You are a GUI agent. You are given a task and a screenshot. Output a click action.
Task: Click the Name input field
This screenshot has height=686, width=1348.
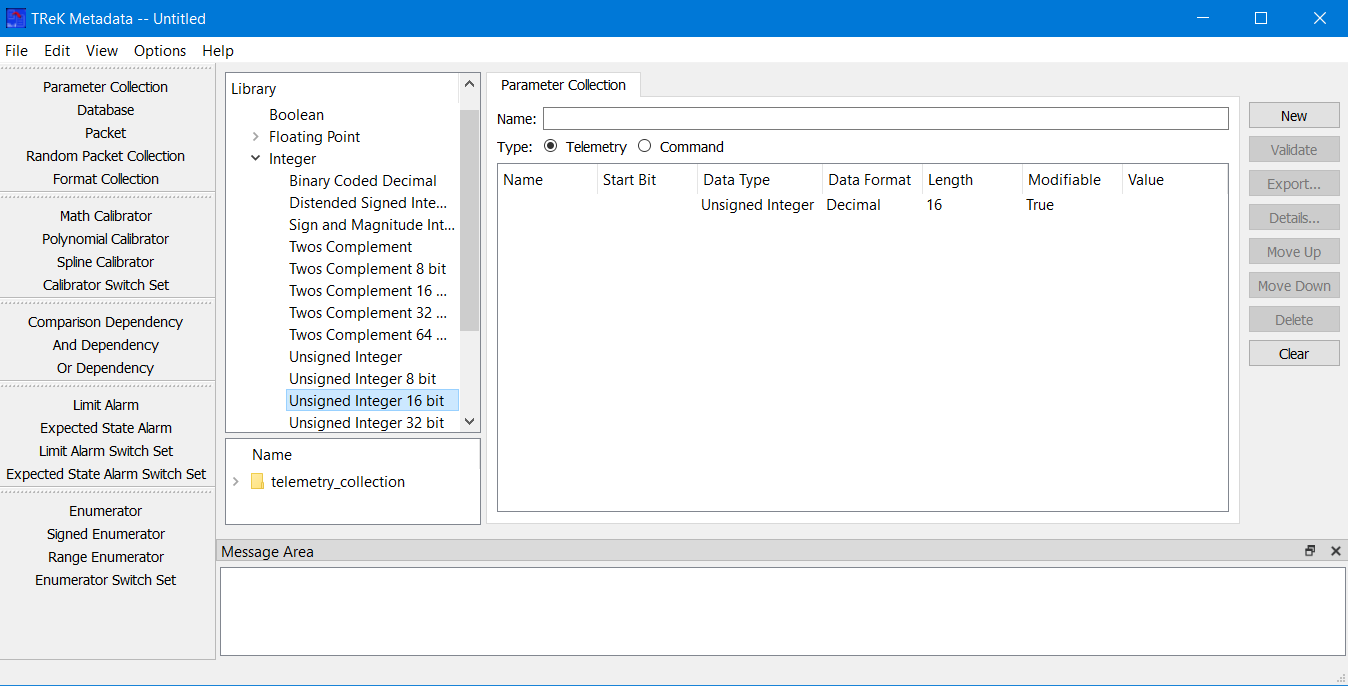(x=885, y=119)
